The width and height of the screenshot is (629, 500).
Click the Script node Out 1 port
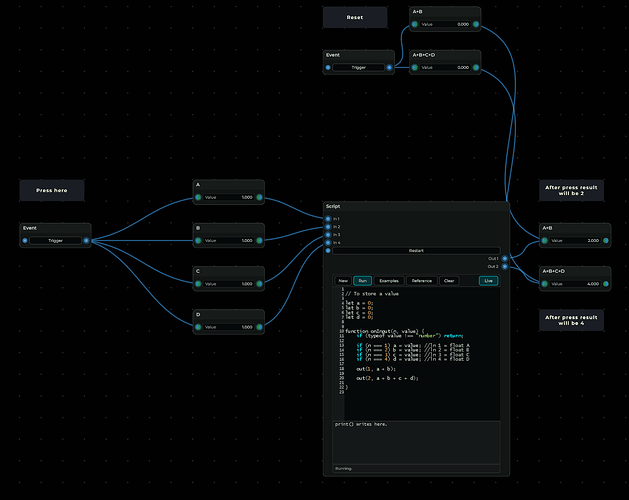(x=505, y=258)
